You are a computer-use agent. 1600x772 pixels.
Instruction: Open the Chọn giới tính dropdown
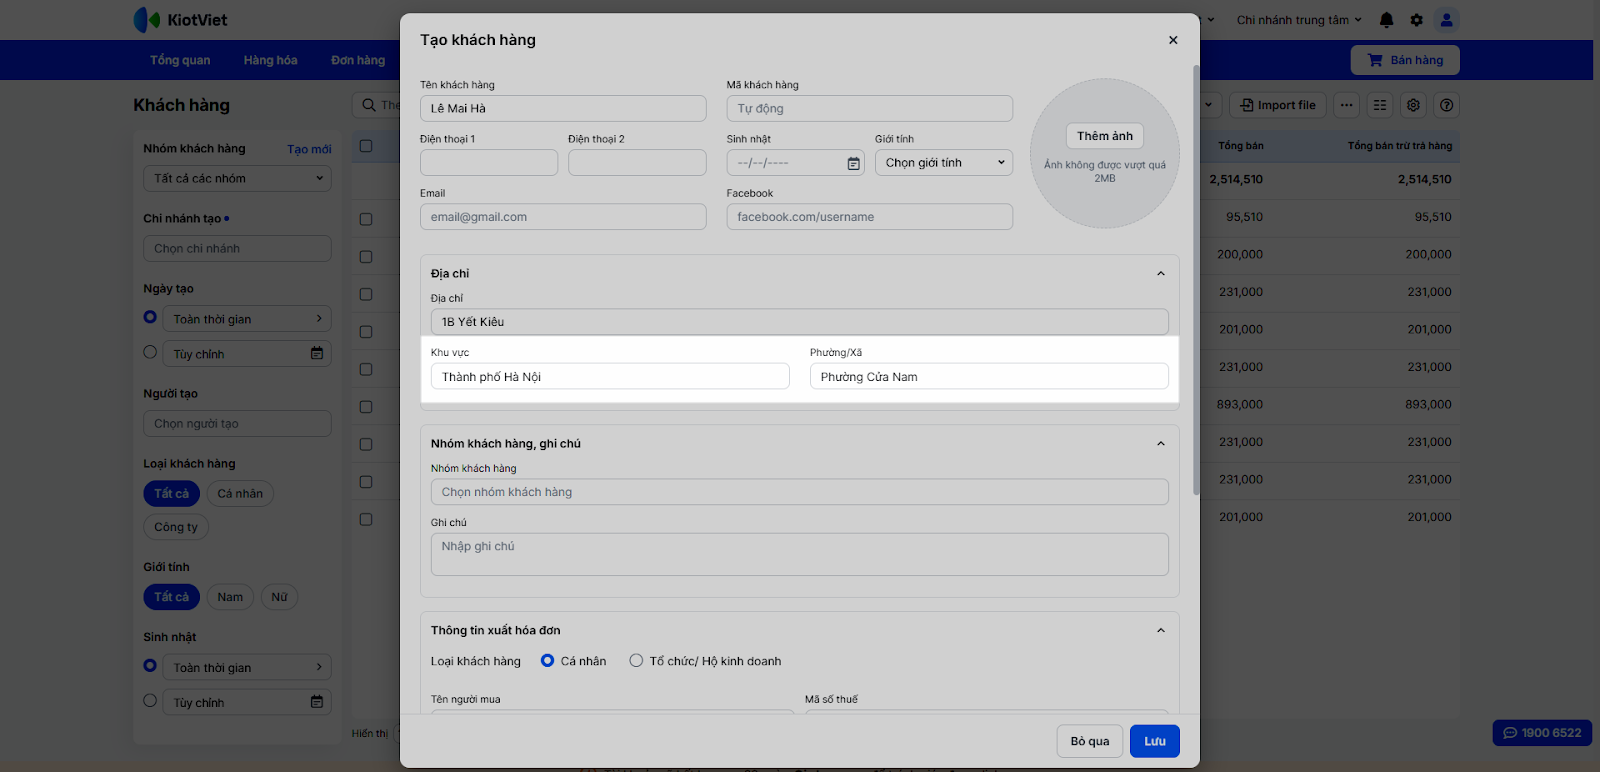943,163
